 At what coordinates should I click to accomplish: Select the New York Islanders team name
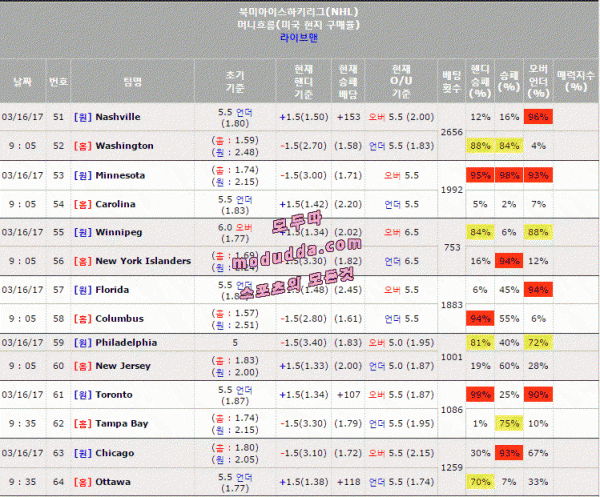(143, 261)
